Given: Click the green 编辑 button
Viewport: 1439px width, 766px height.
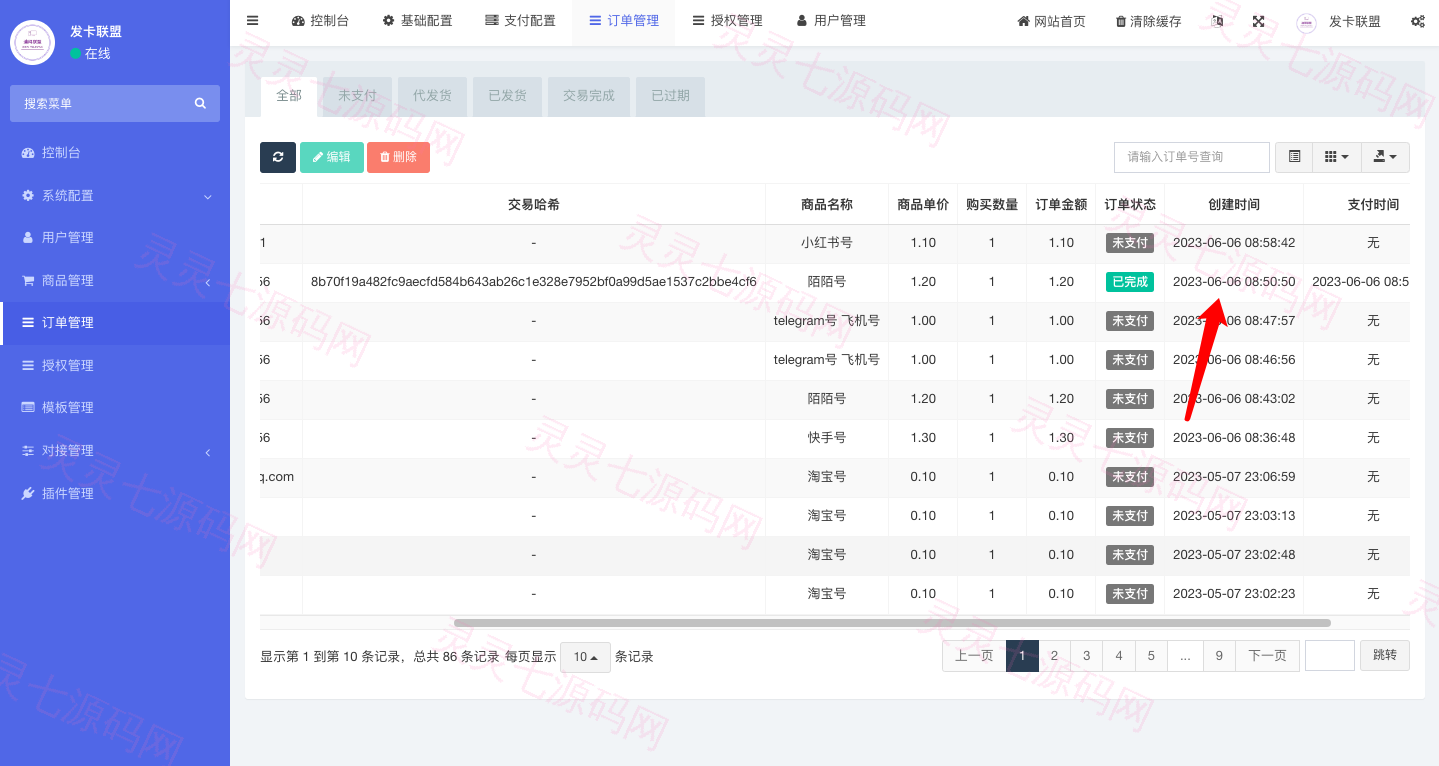Looking at the screenshot, I should [x=332, y=157].
